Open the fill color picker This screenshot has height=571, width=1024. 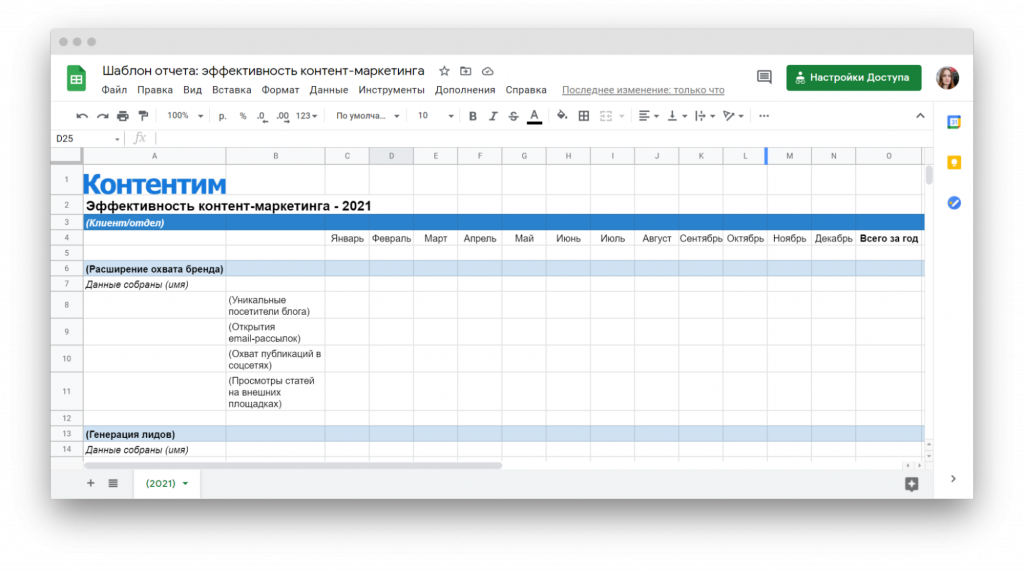pyautogui.click(x=562, y=116)
